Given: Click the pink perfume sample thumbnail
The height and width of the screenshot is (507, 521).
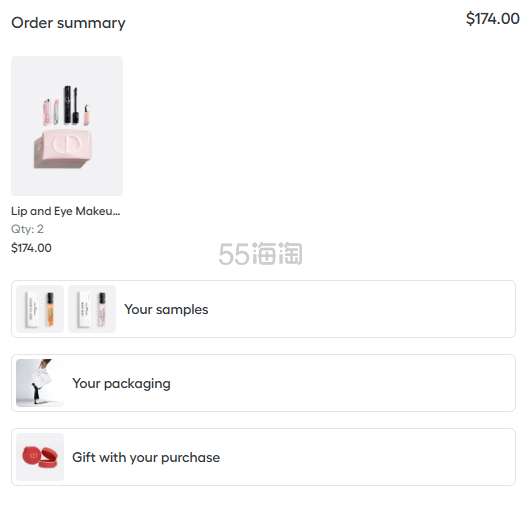Looking at the screenshot, I should coord(92,309).
